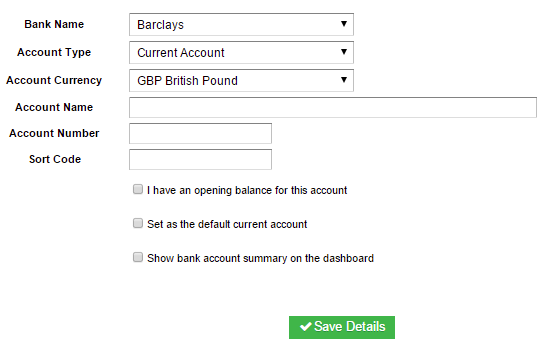
Task: Select the Sort Code input box
Action: tap(200, 159)
